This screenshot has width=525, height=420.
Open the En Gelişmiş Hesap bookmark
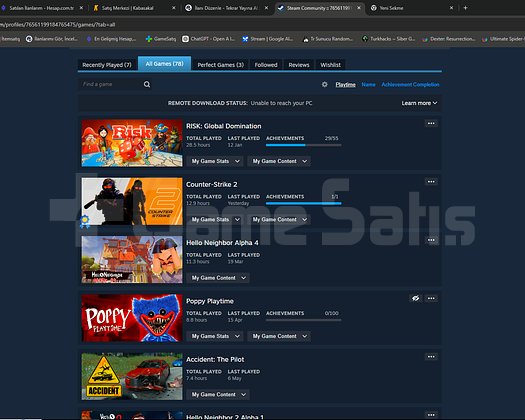click(x=111, y=39)
